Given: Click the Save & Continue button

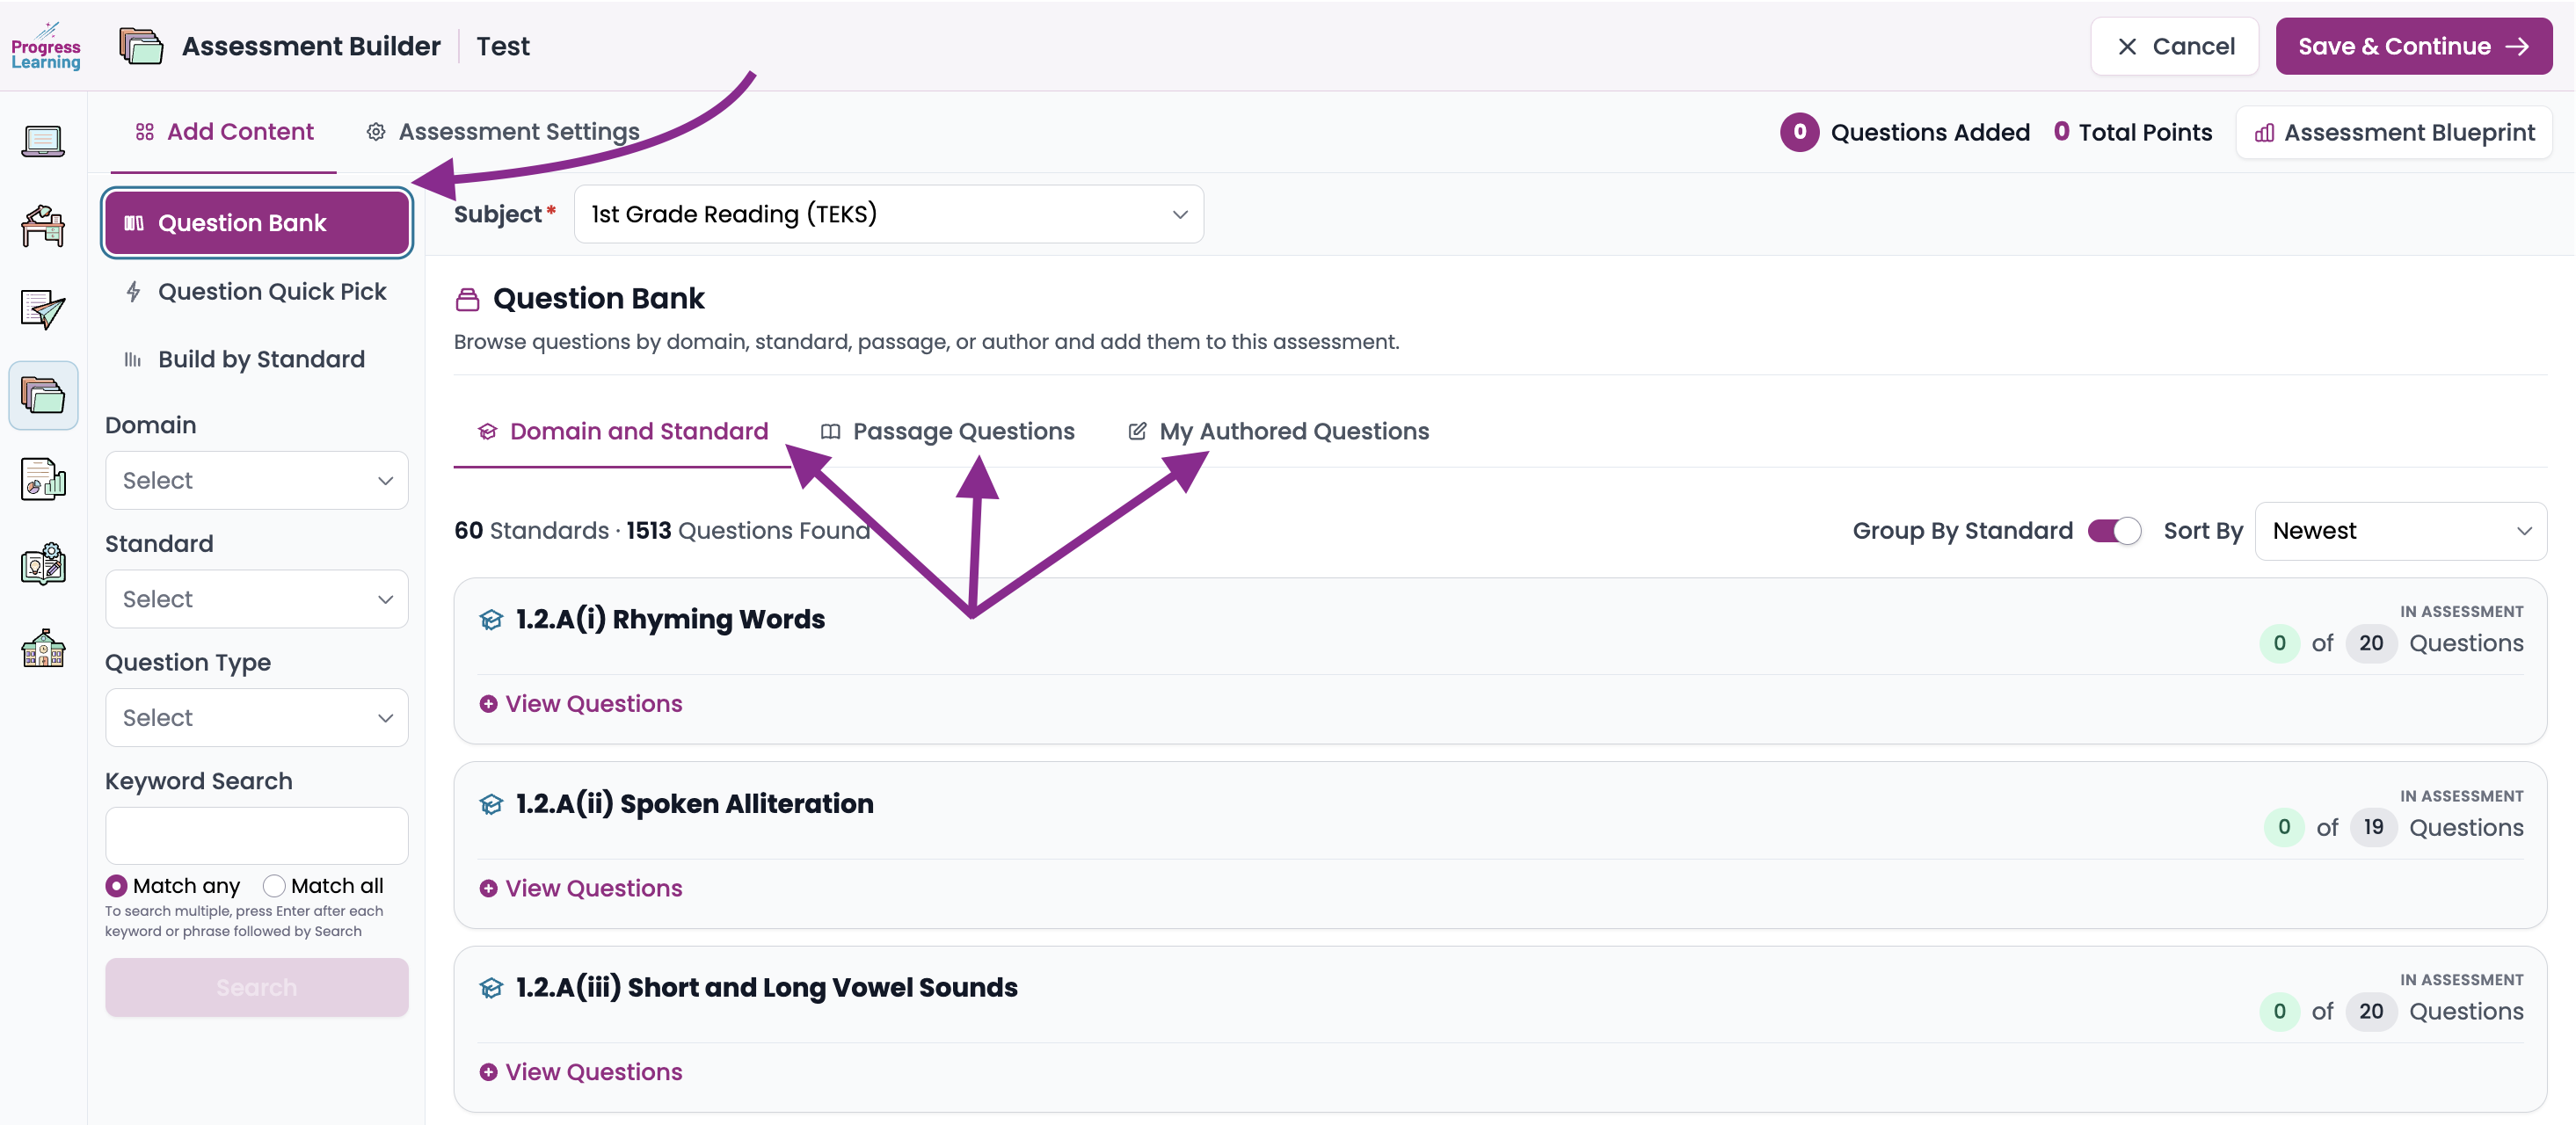Looking at the screenshot, I should coord(2413,46).
